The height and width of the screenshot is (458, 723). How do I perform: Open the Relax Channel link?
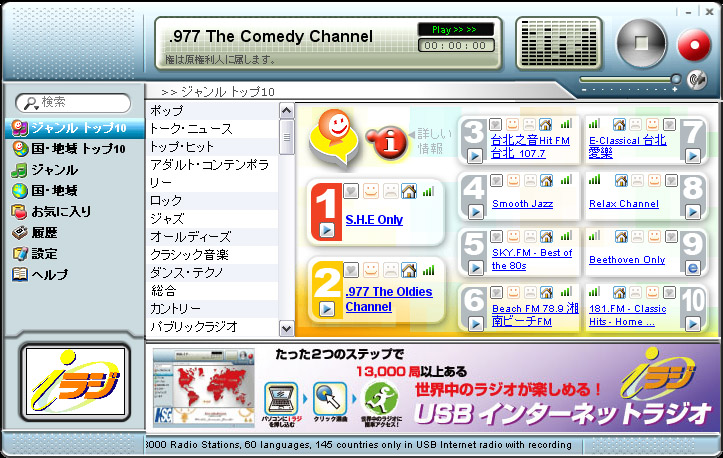click(624, 204)
